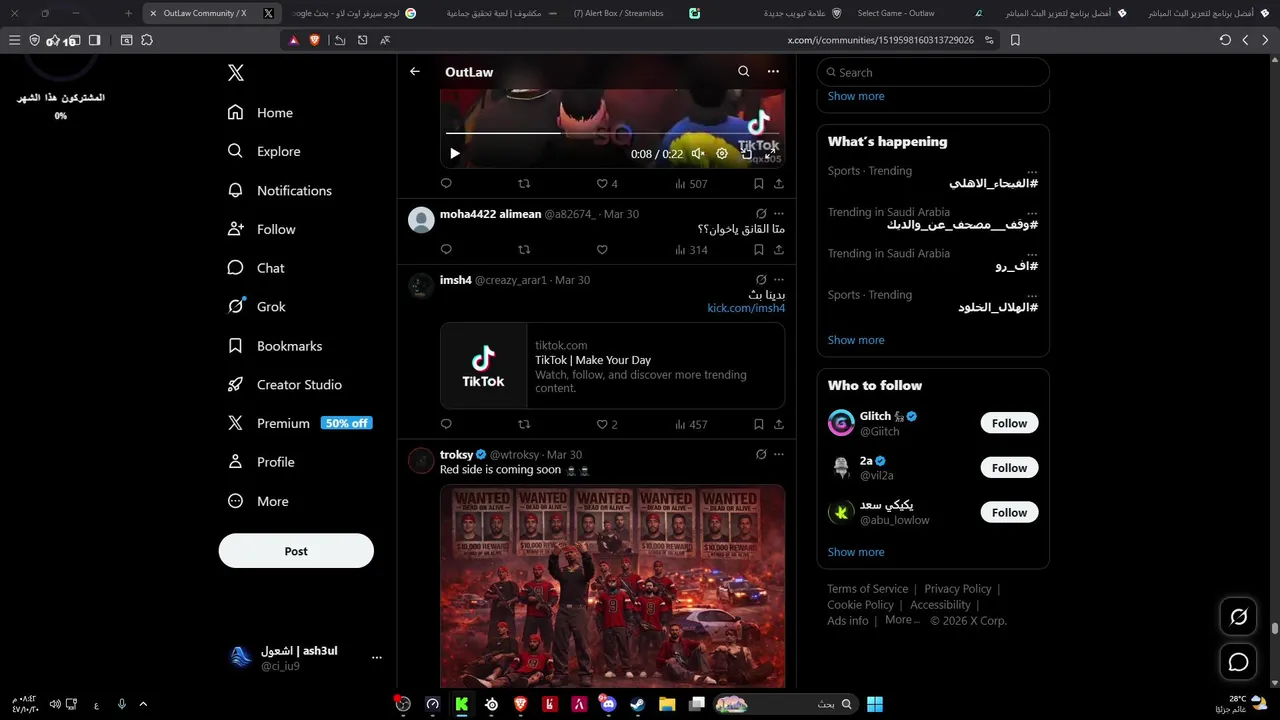Open more options on troksy post
The height and width of the screenshot is (720, 1280).
pyautogui.click(x=779, y=454)
